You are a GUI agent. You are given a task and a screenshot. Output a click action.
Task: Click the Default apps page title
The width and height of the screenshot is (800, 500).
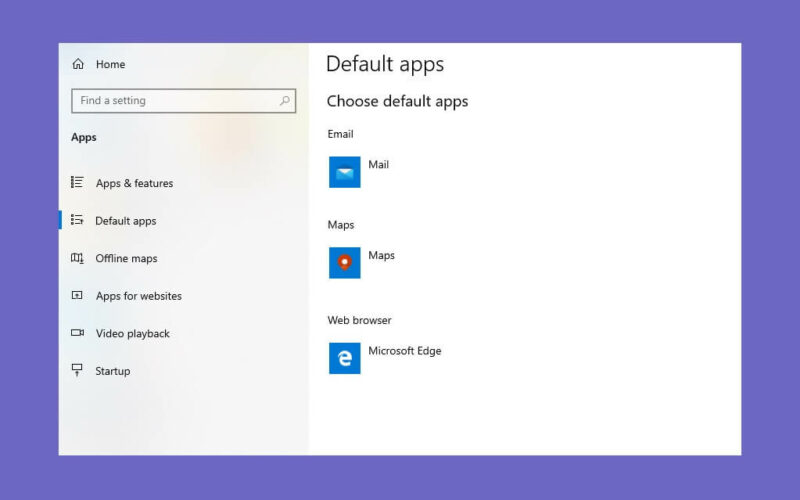coord(385,64)
